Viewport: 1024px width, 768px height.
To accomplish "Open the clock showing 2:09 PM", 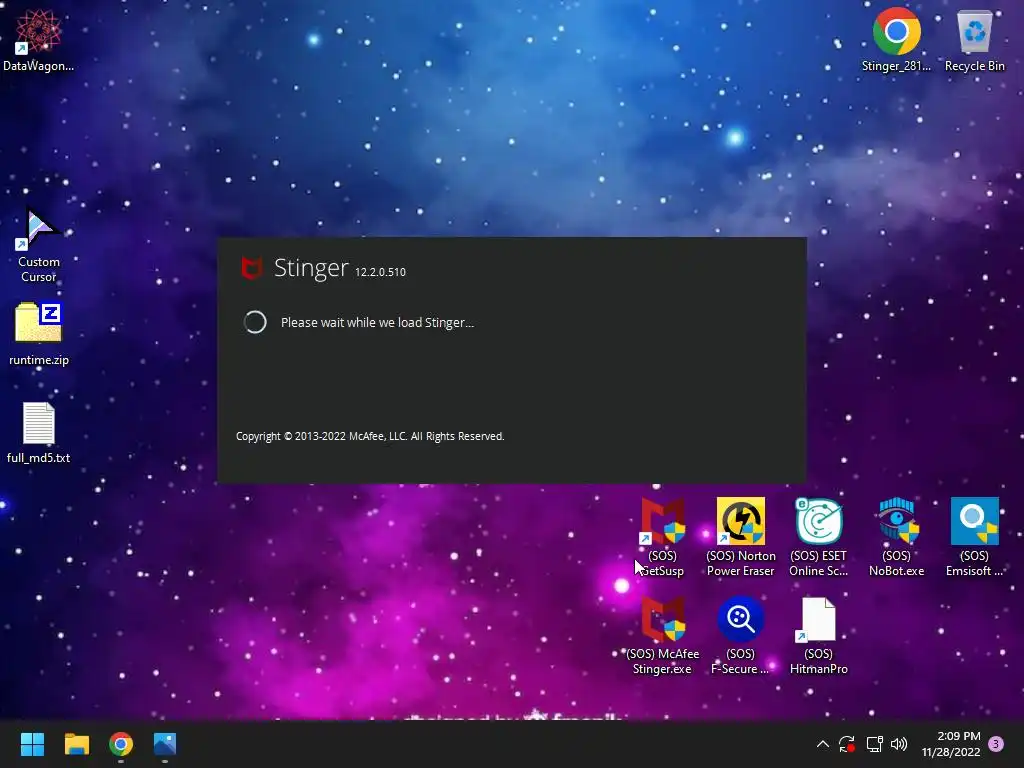I will coord(951,744).
